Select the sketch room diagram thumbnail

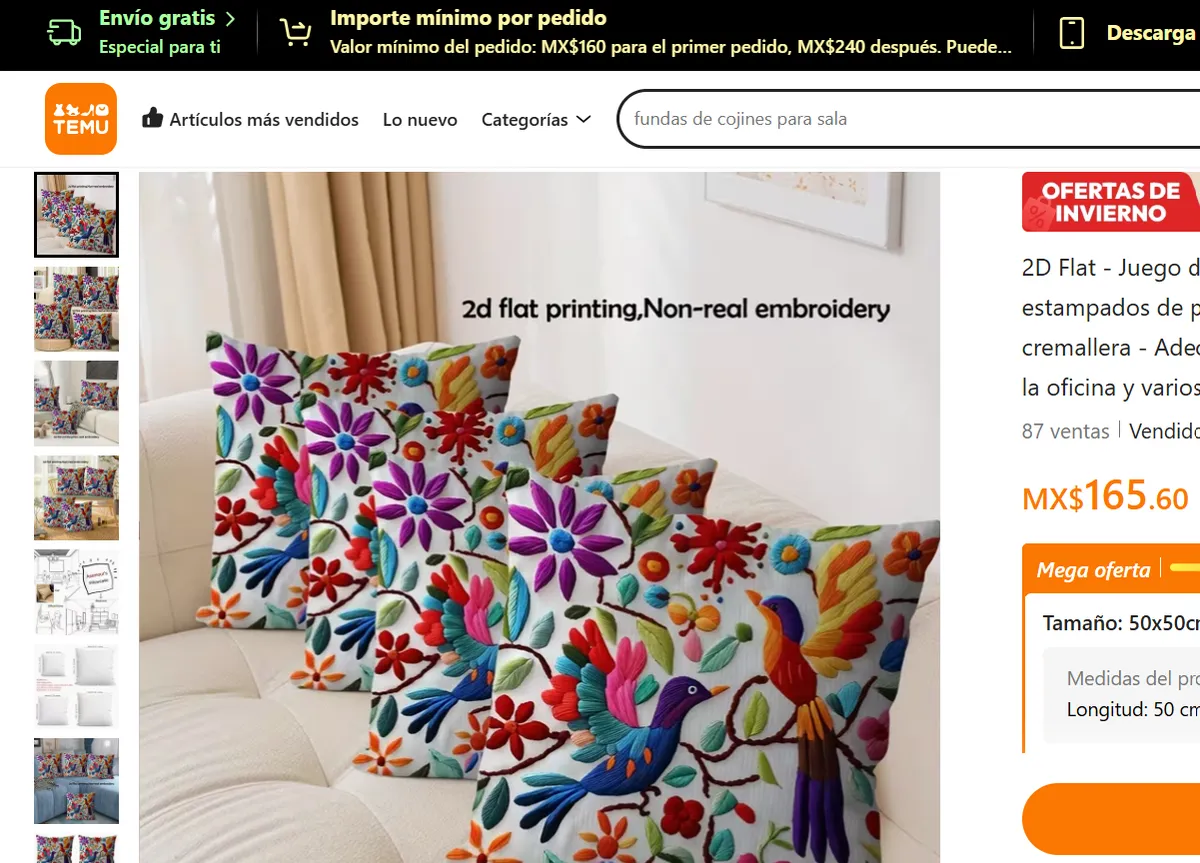coord(76,592)
